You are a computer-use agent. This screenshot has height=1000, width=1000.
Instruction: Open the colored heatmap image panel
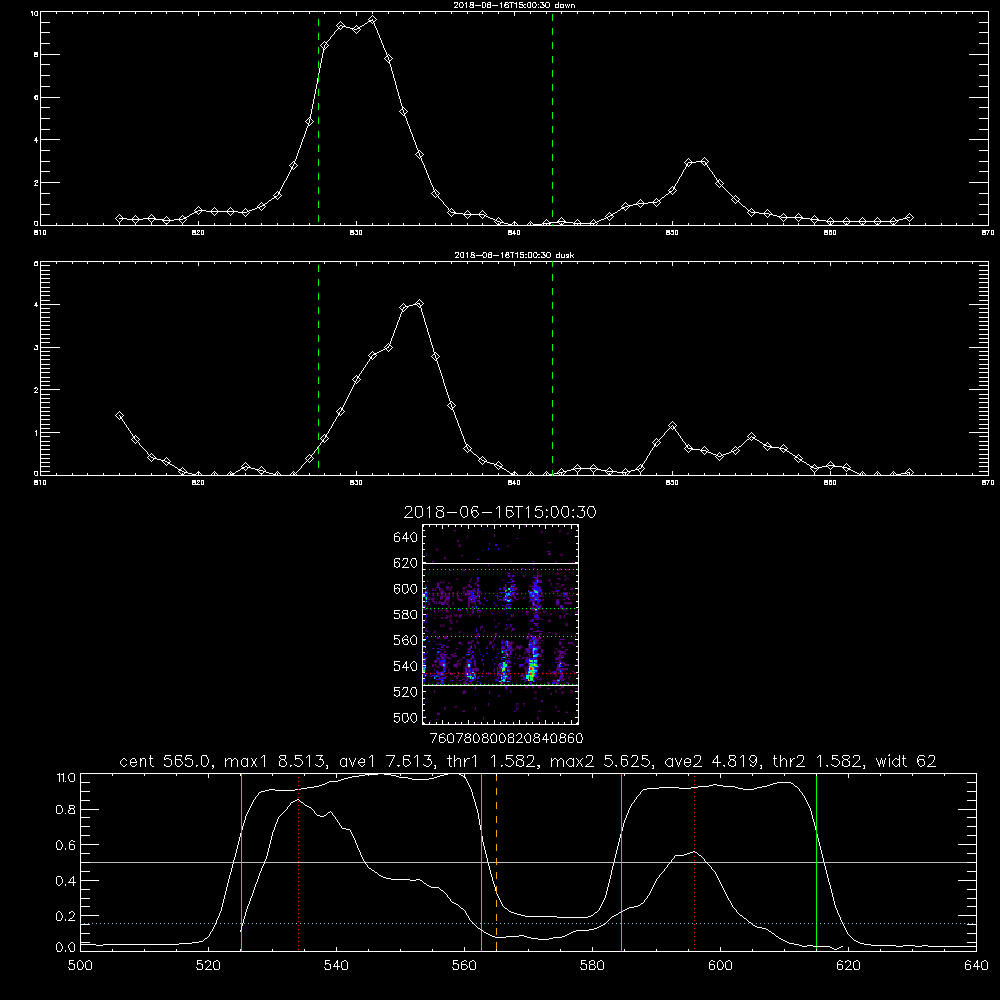coord(501,624)
